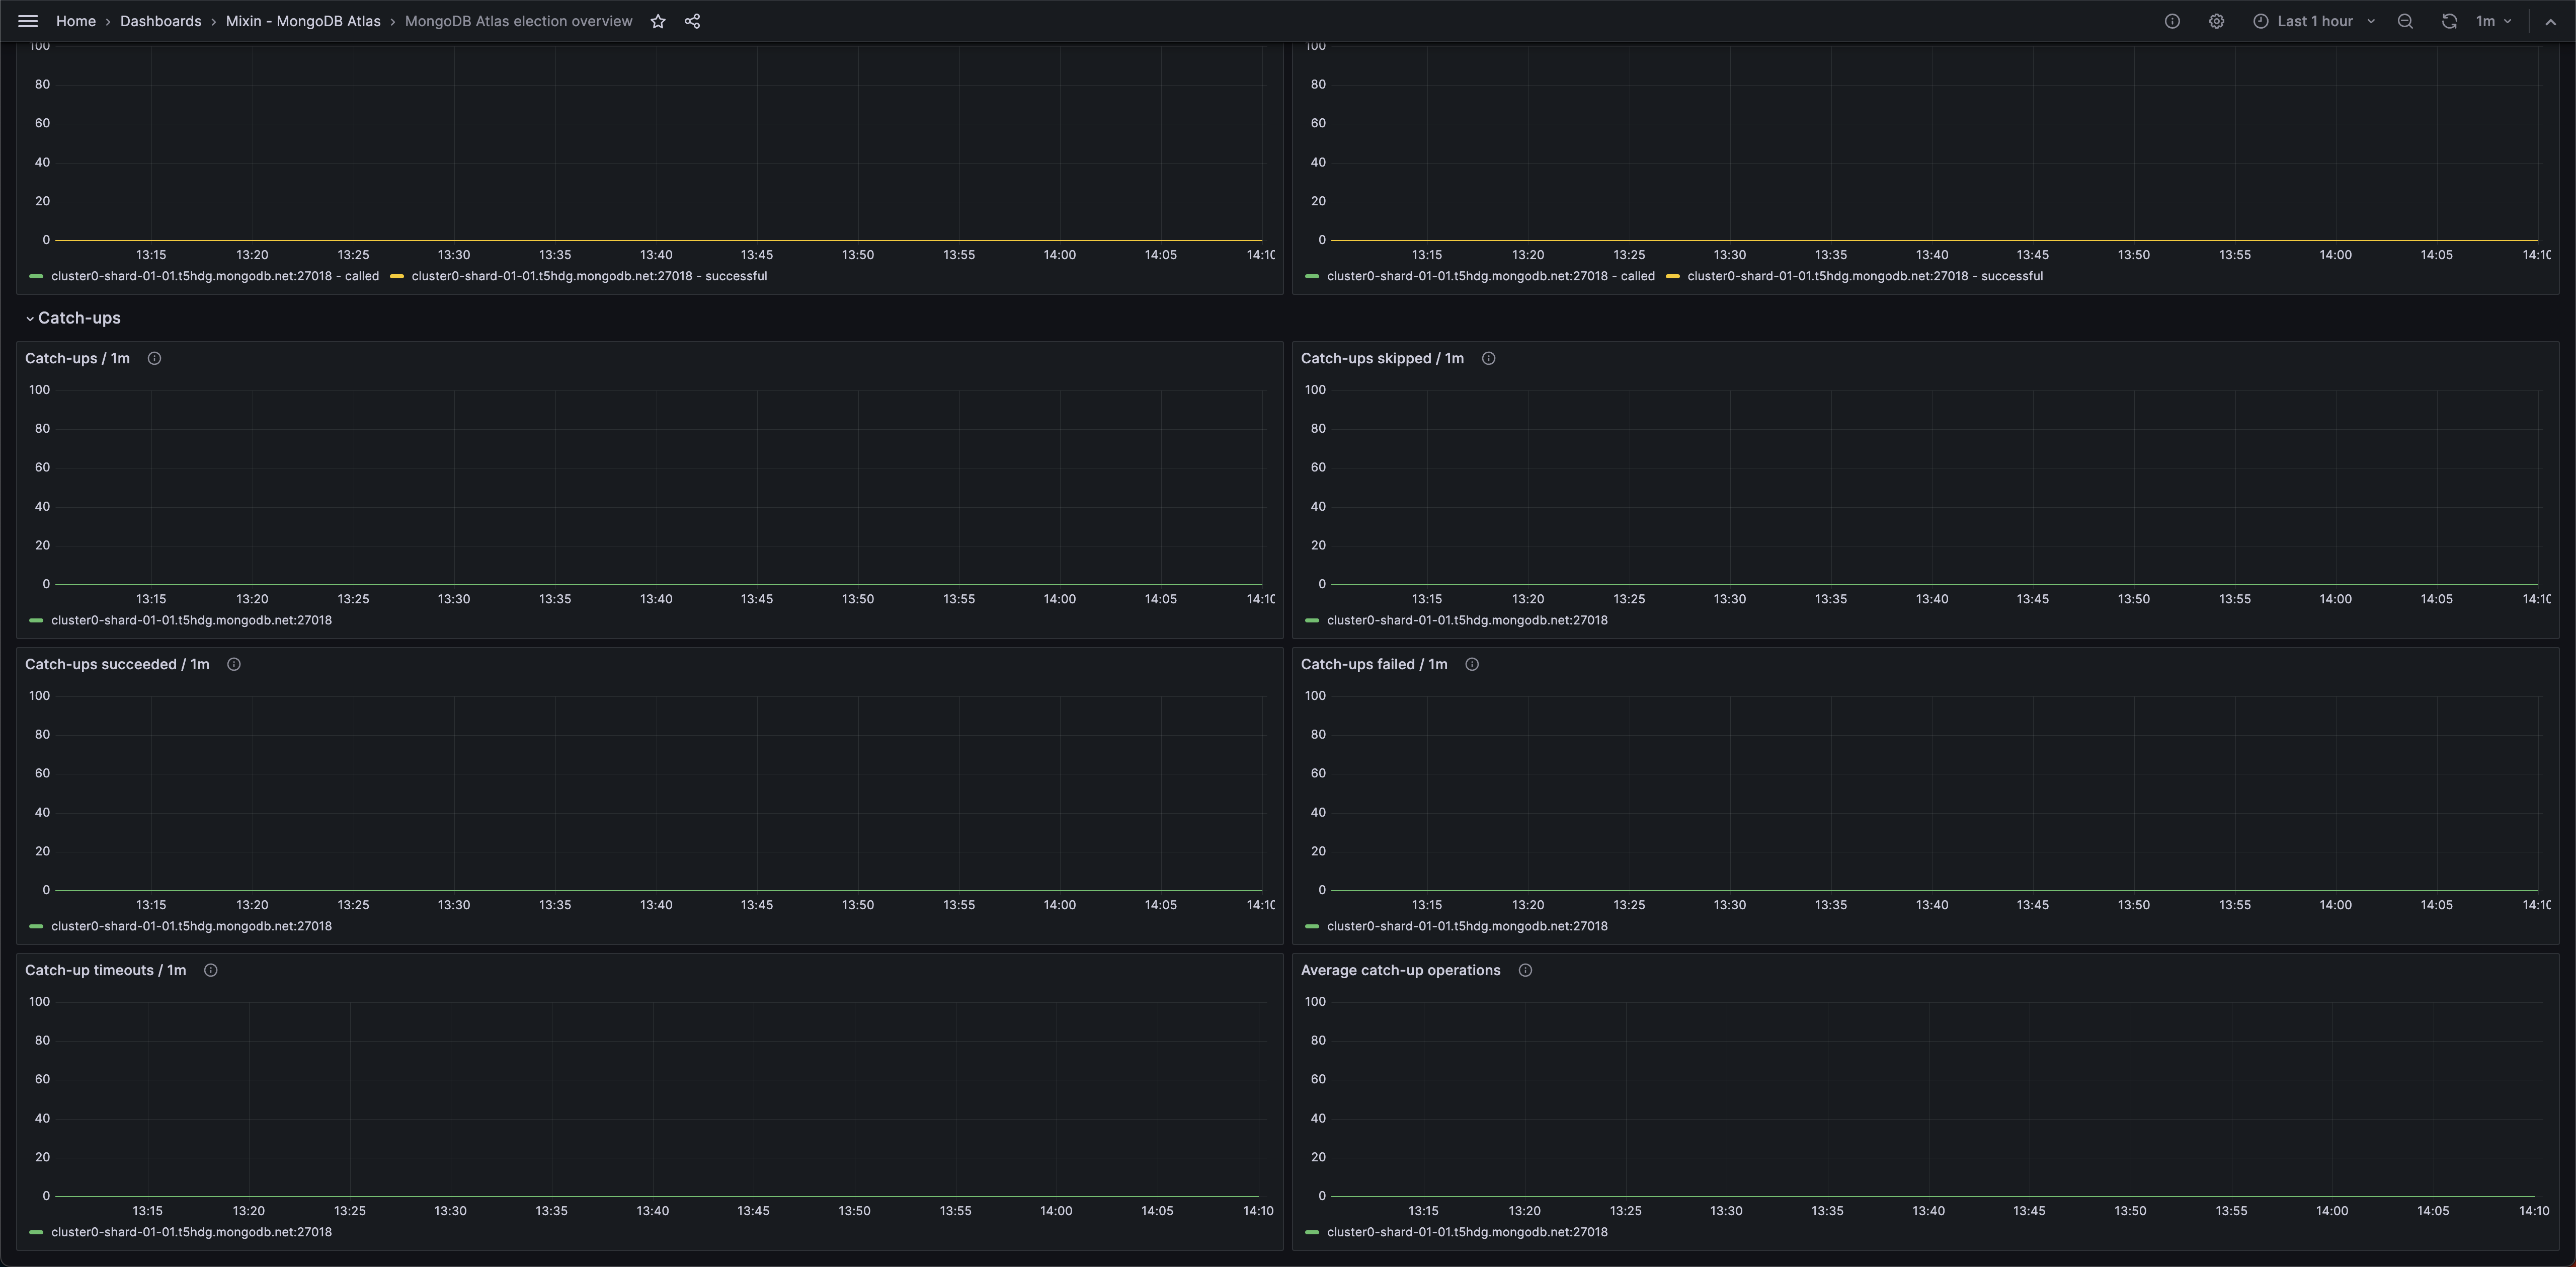Go to the Dashboards breadcrumb

[x=160, y=21]
